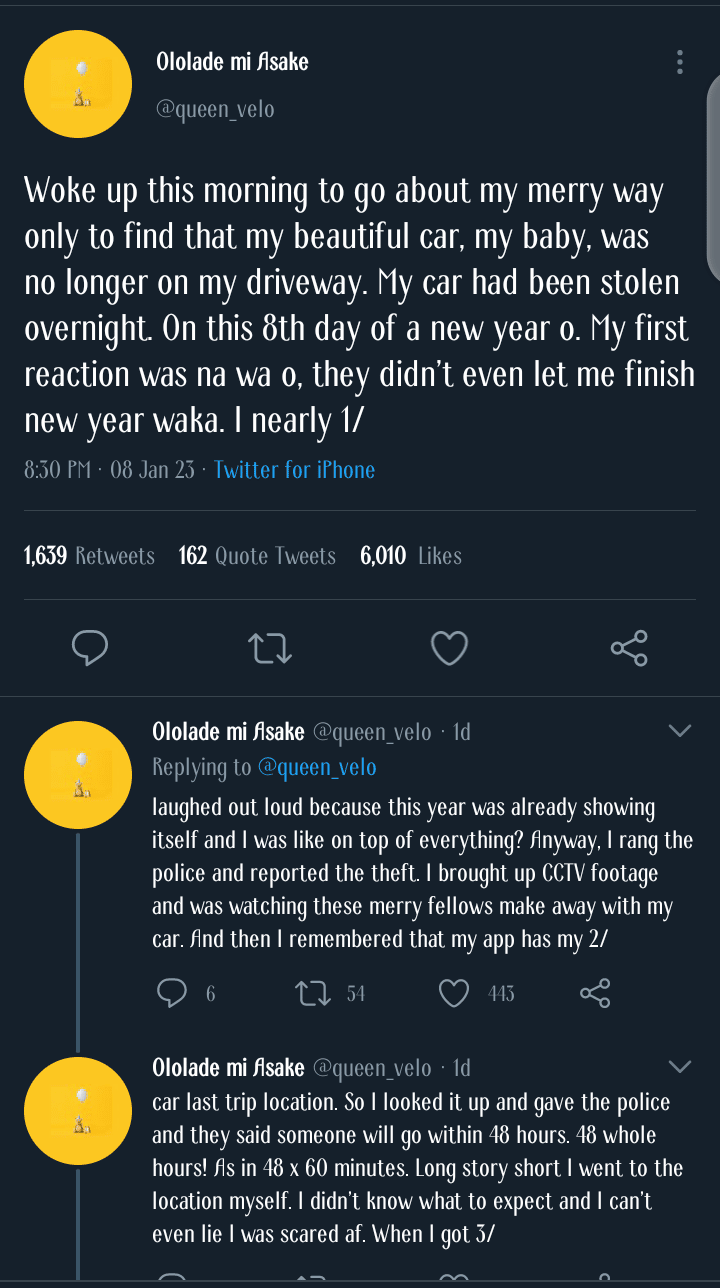The image size is (720, 1288).
Task: Open avatar on the 2/ reply tweet
Action: pyautogui.click(x=78, y=775)
